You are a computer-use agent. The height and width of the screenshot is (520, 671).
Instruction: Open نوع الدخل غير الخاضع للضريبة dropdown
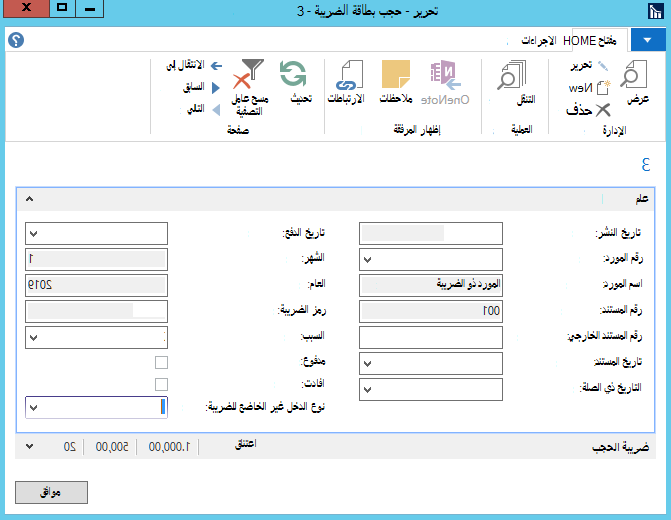pos(34,407)
